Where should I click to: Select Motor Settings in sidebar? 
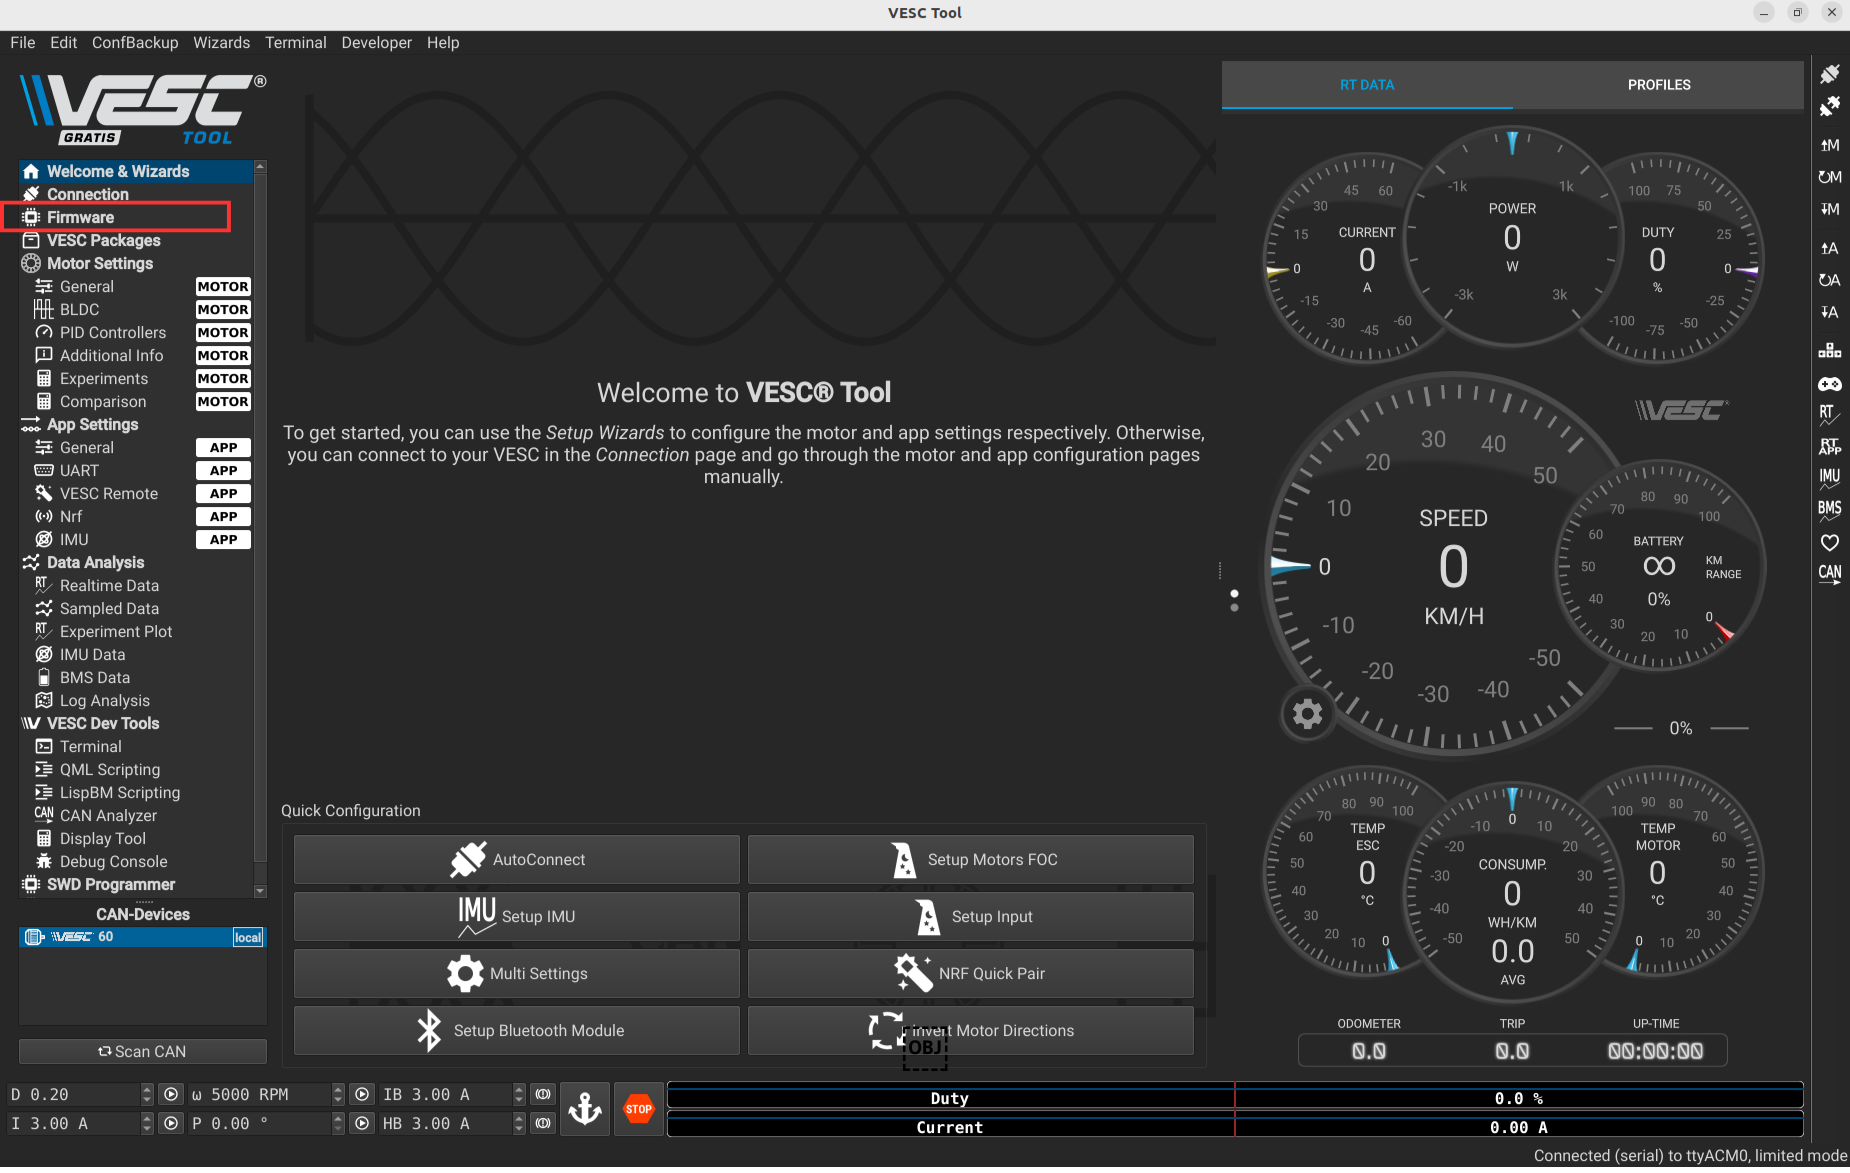tap(136, 264)
